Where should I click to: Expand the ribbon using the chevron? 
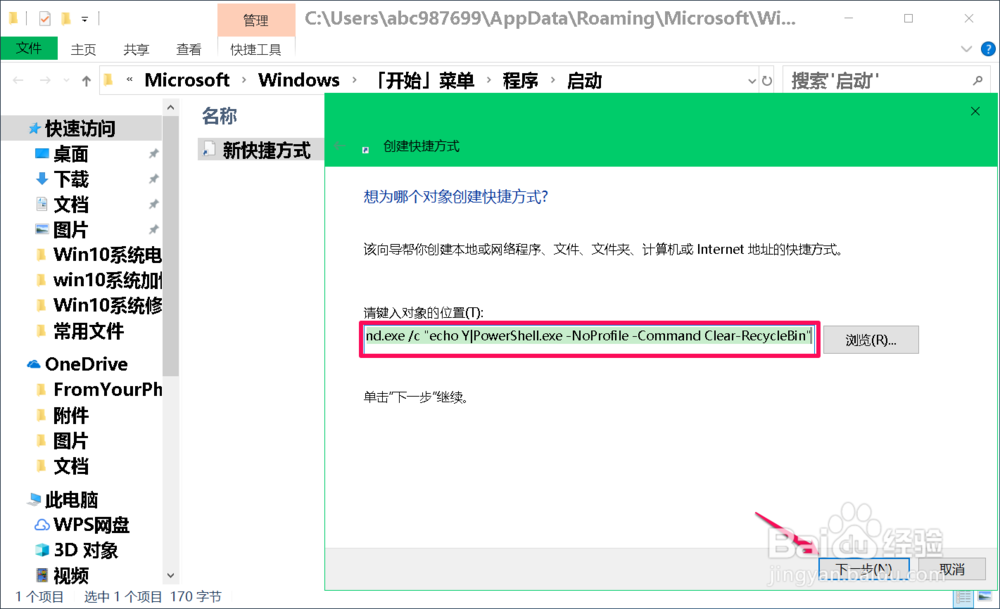pyautogui.click(x=966, y=48)
